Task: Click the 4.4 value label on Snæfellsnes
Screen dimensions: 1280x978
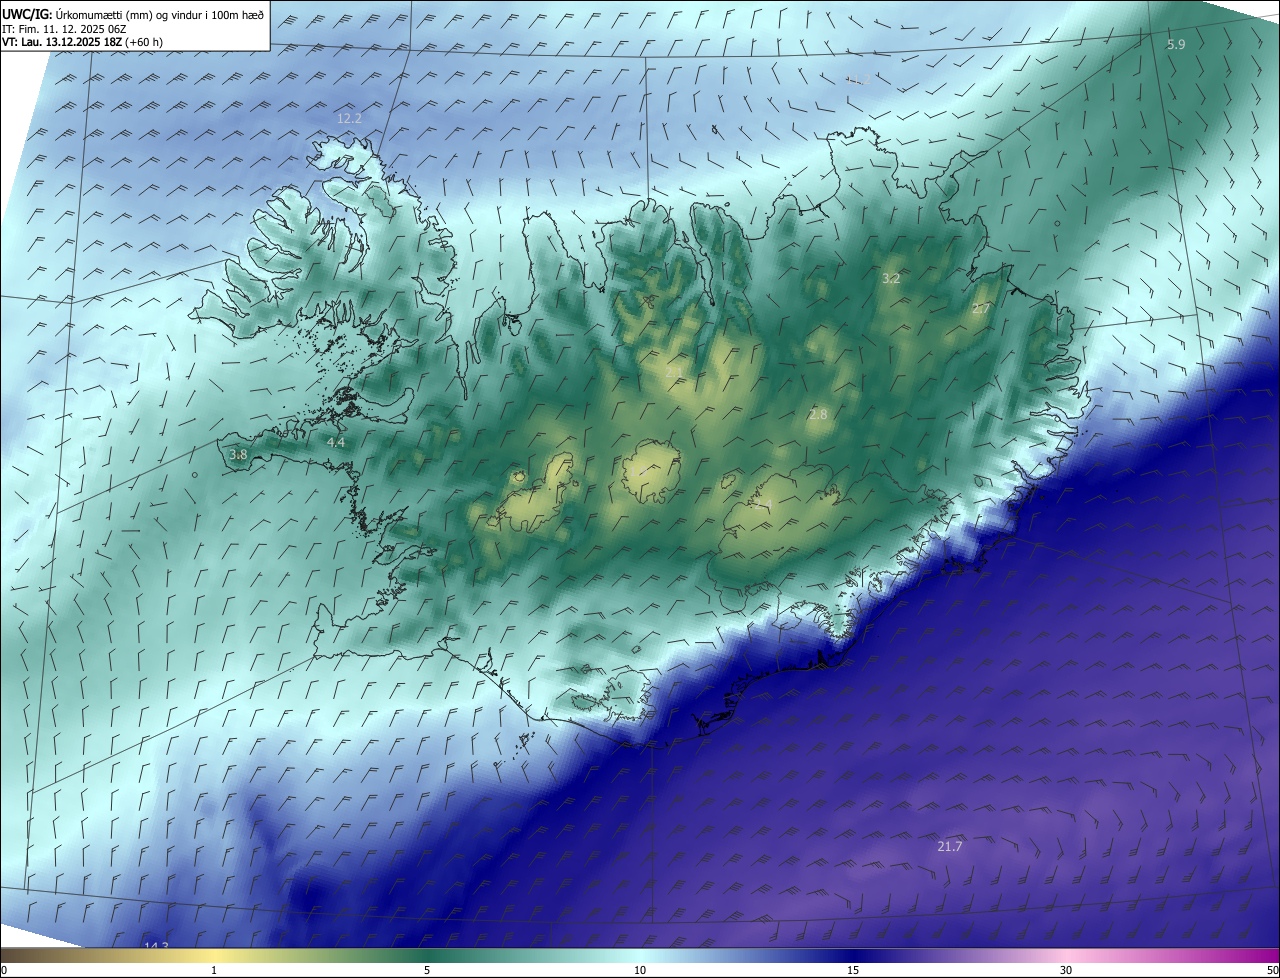Action: tap(336, 442)
